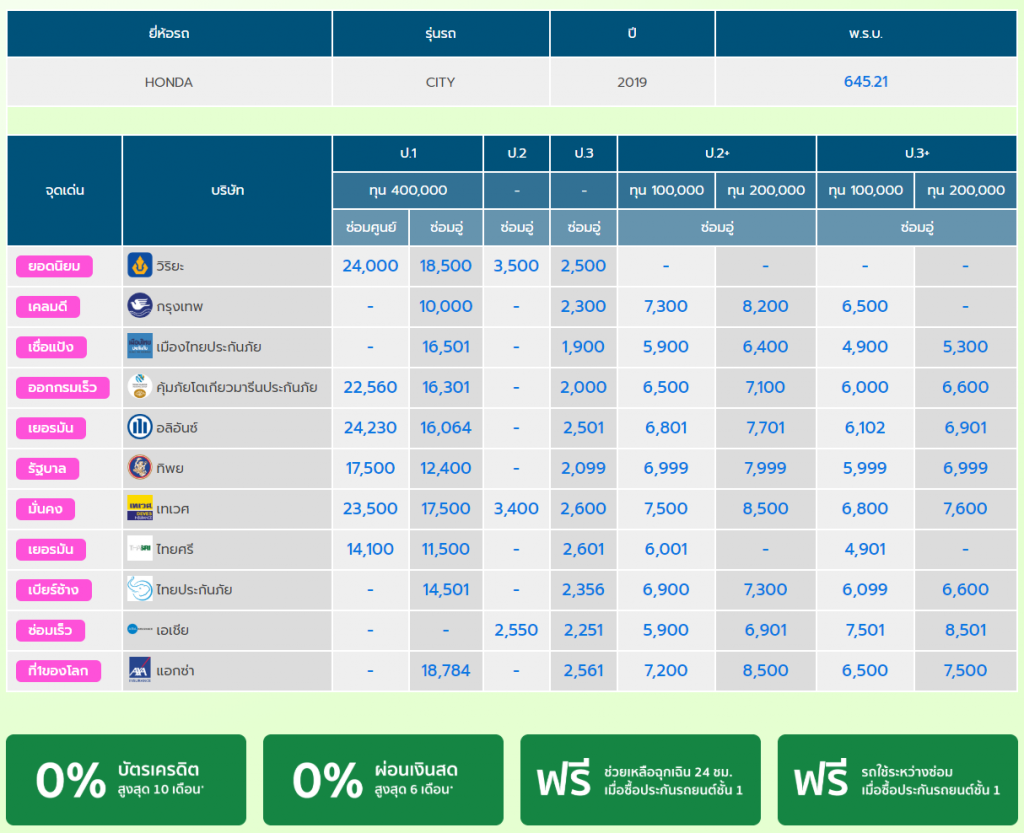1024x833 pixels.
Task: Click the ซ่อมศูนย์ column header
Action: (x=370, y=227)
